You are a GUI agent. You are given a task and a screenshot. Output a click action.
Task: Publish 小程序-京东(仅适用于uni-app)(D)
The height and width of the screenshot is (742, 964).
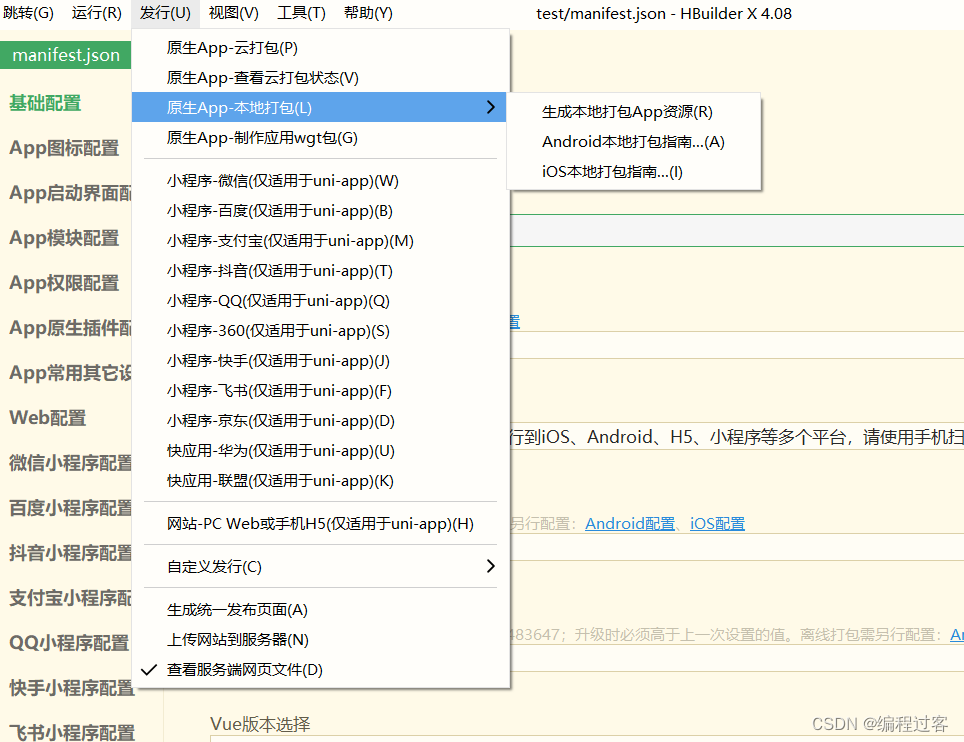(320, 421)
